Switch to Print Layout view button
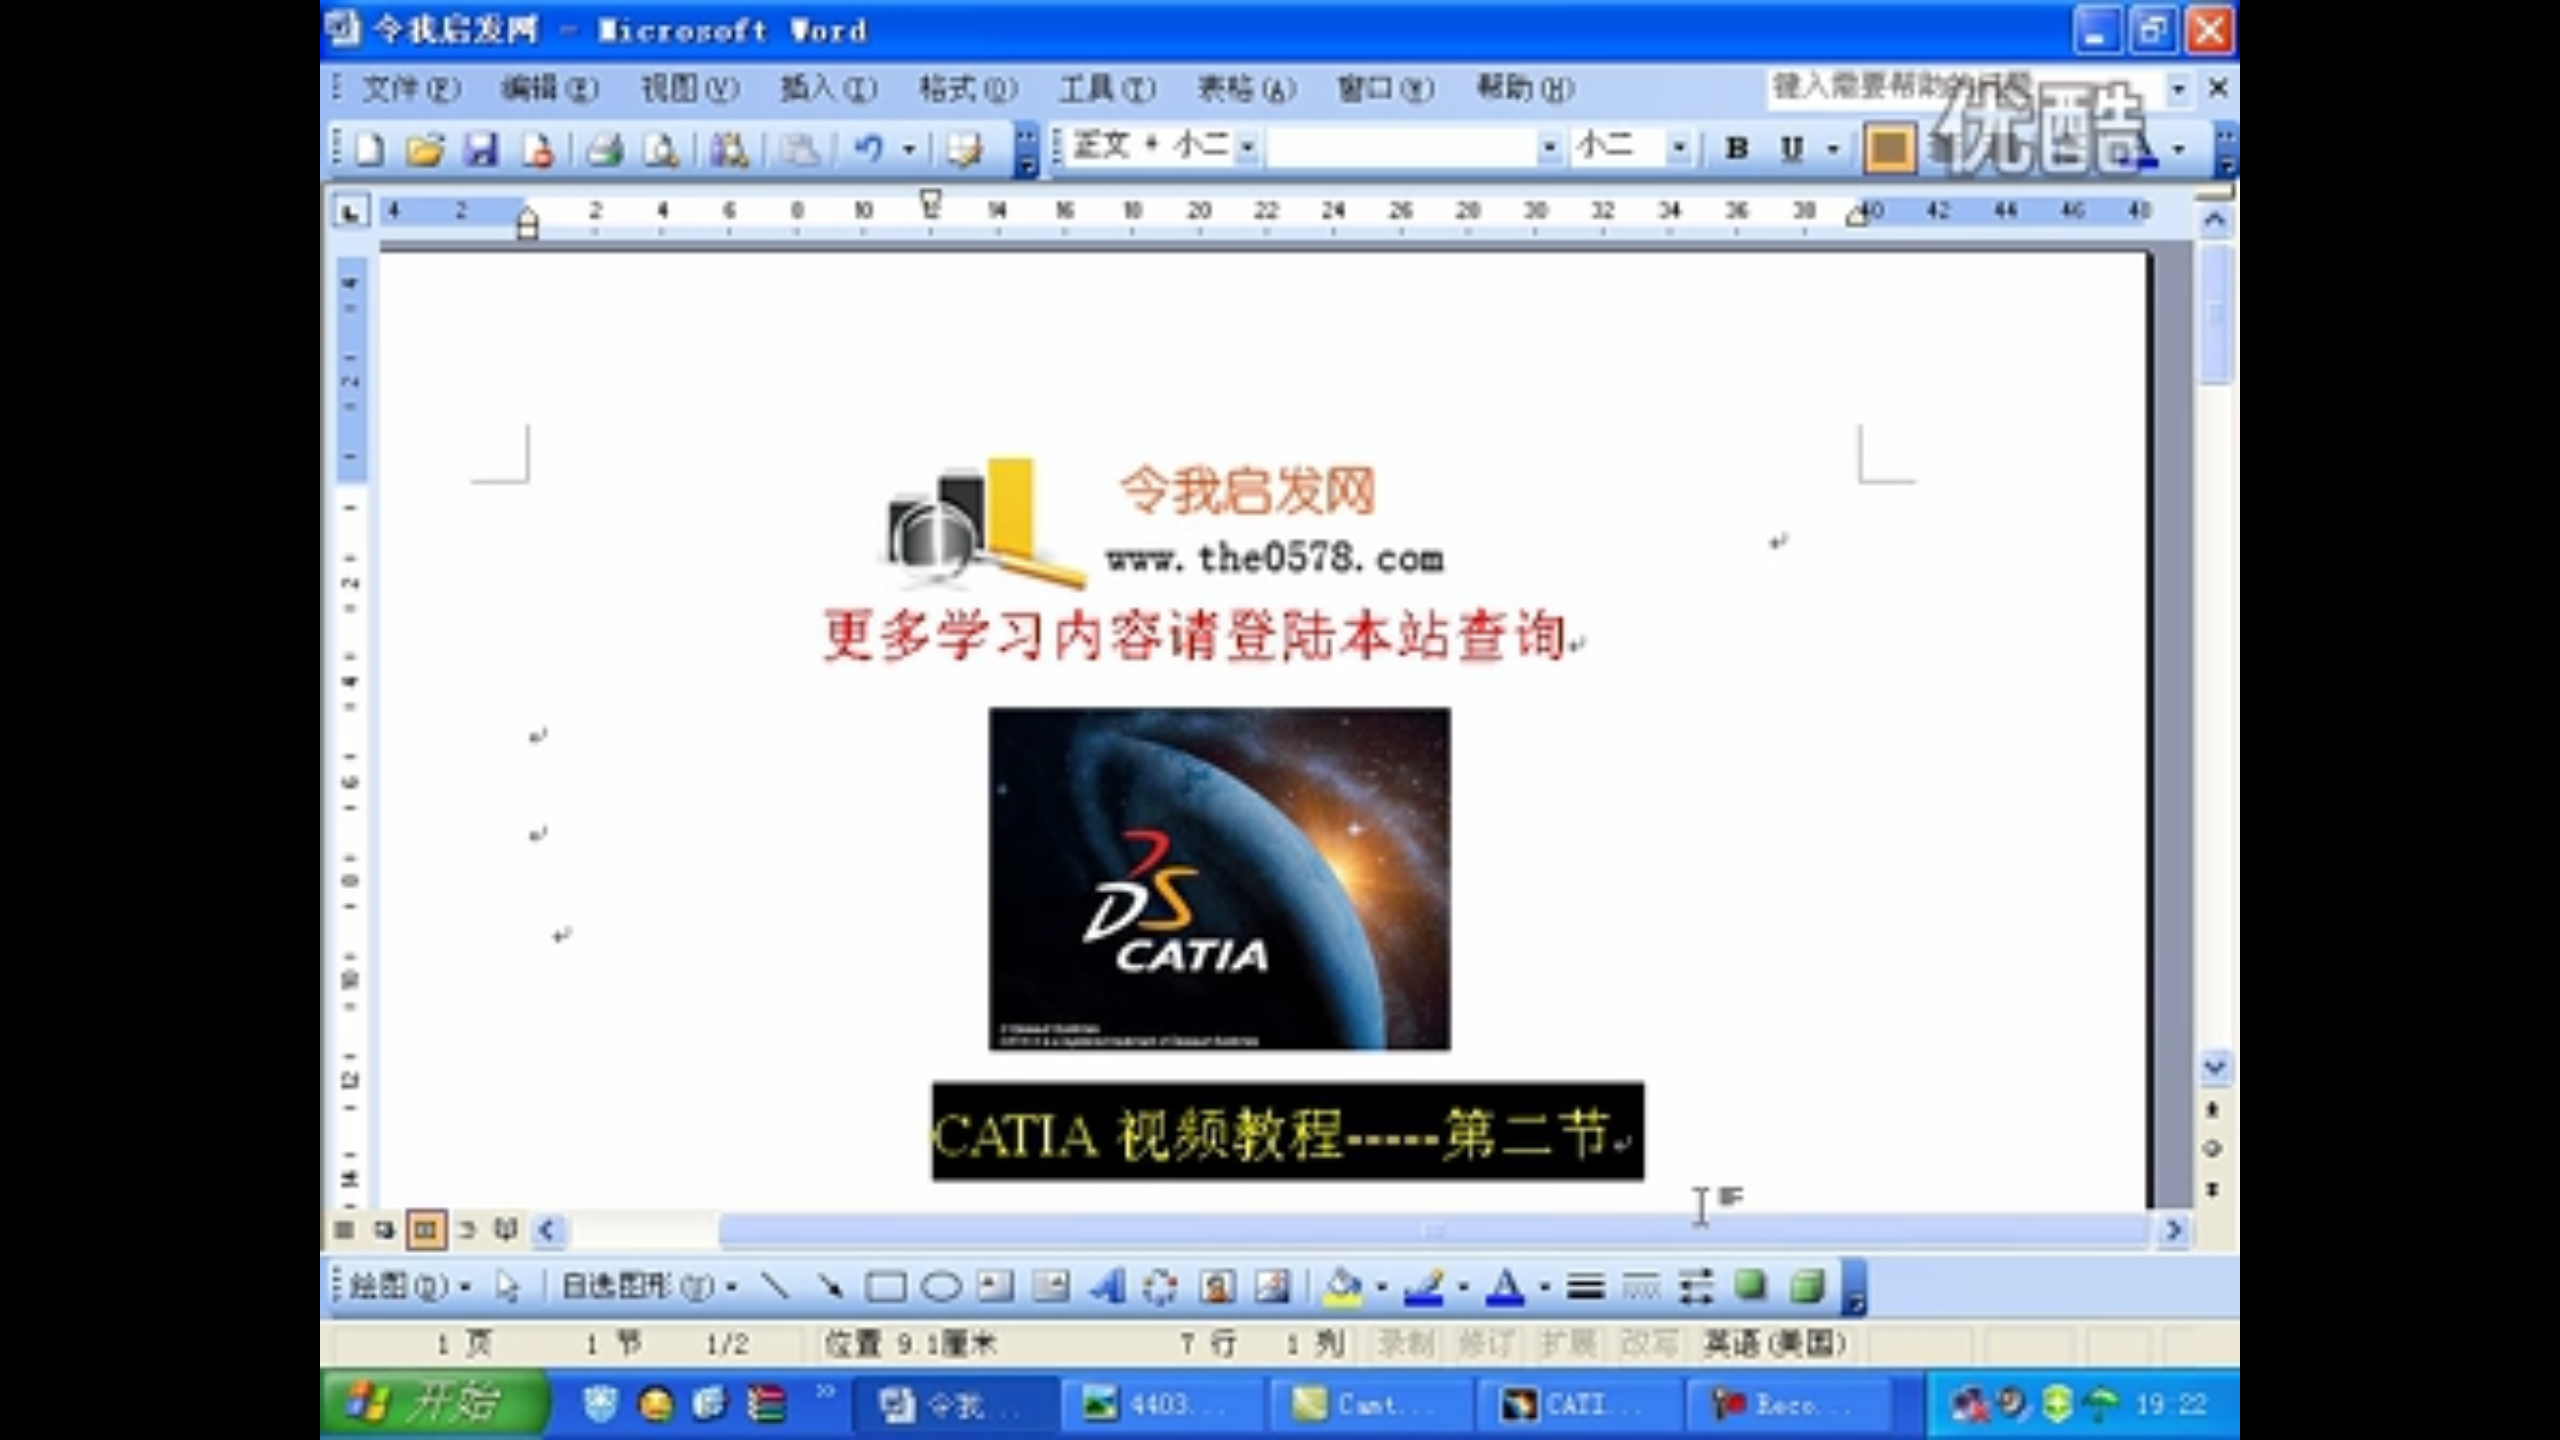Viewport: 2560px width, 1440px height. pos(425,1229)
